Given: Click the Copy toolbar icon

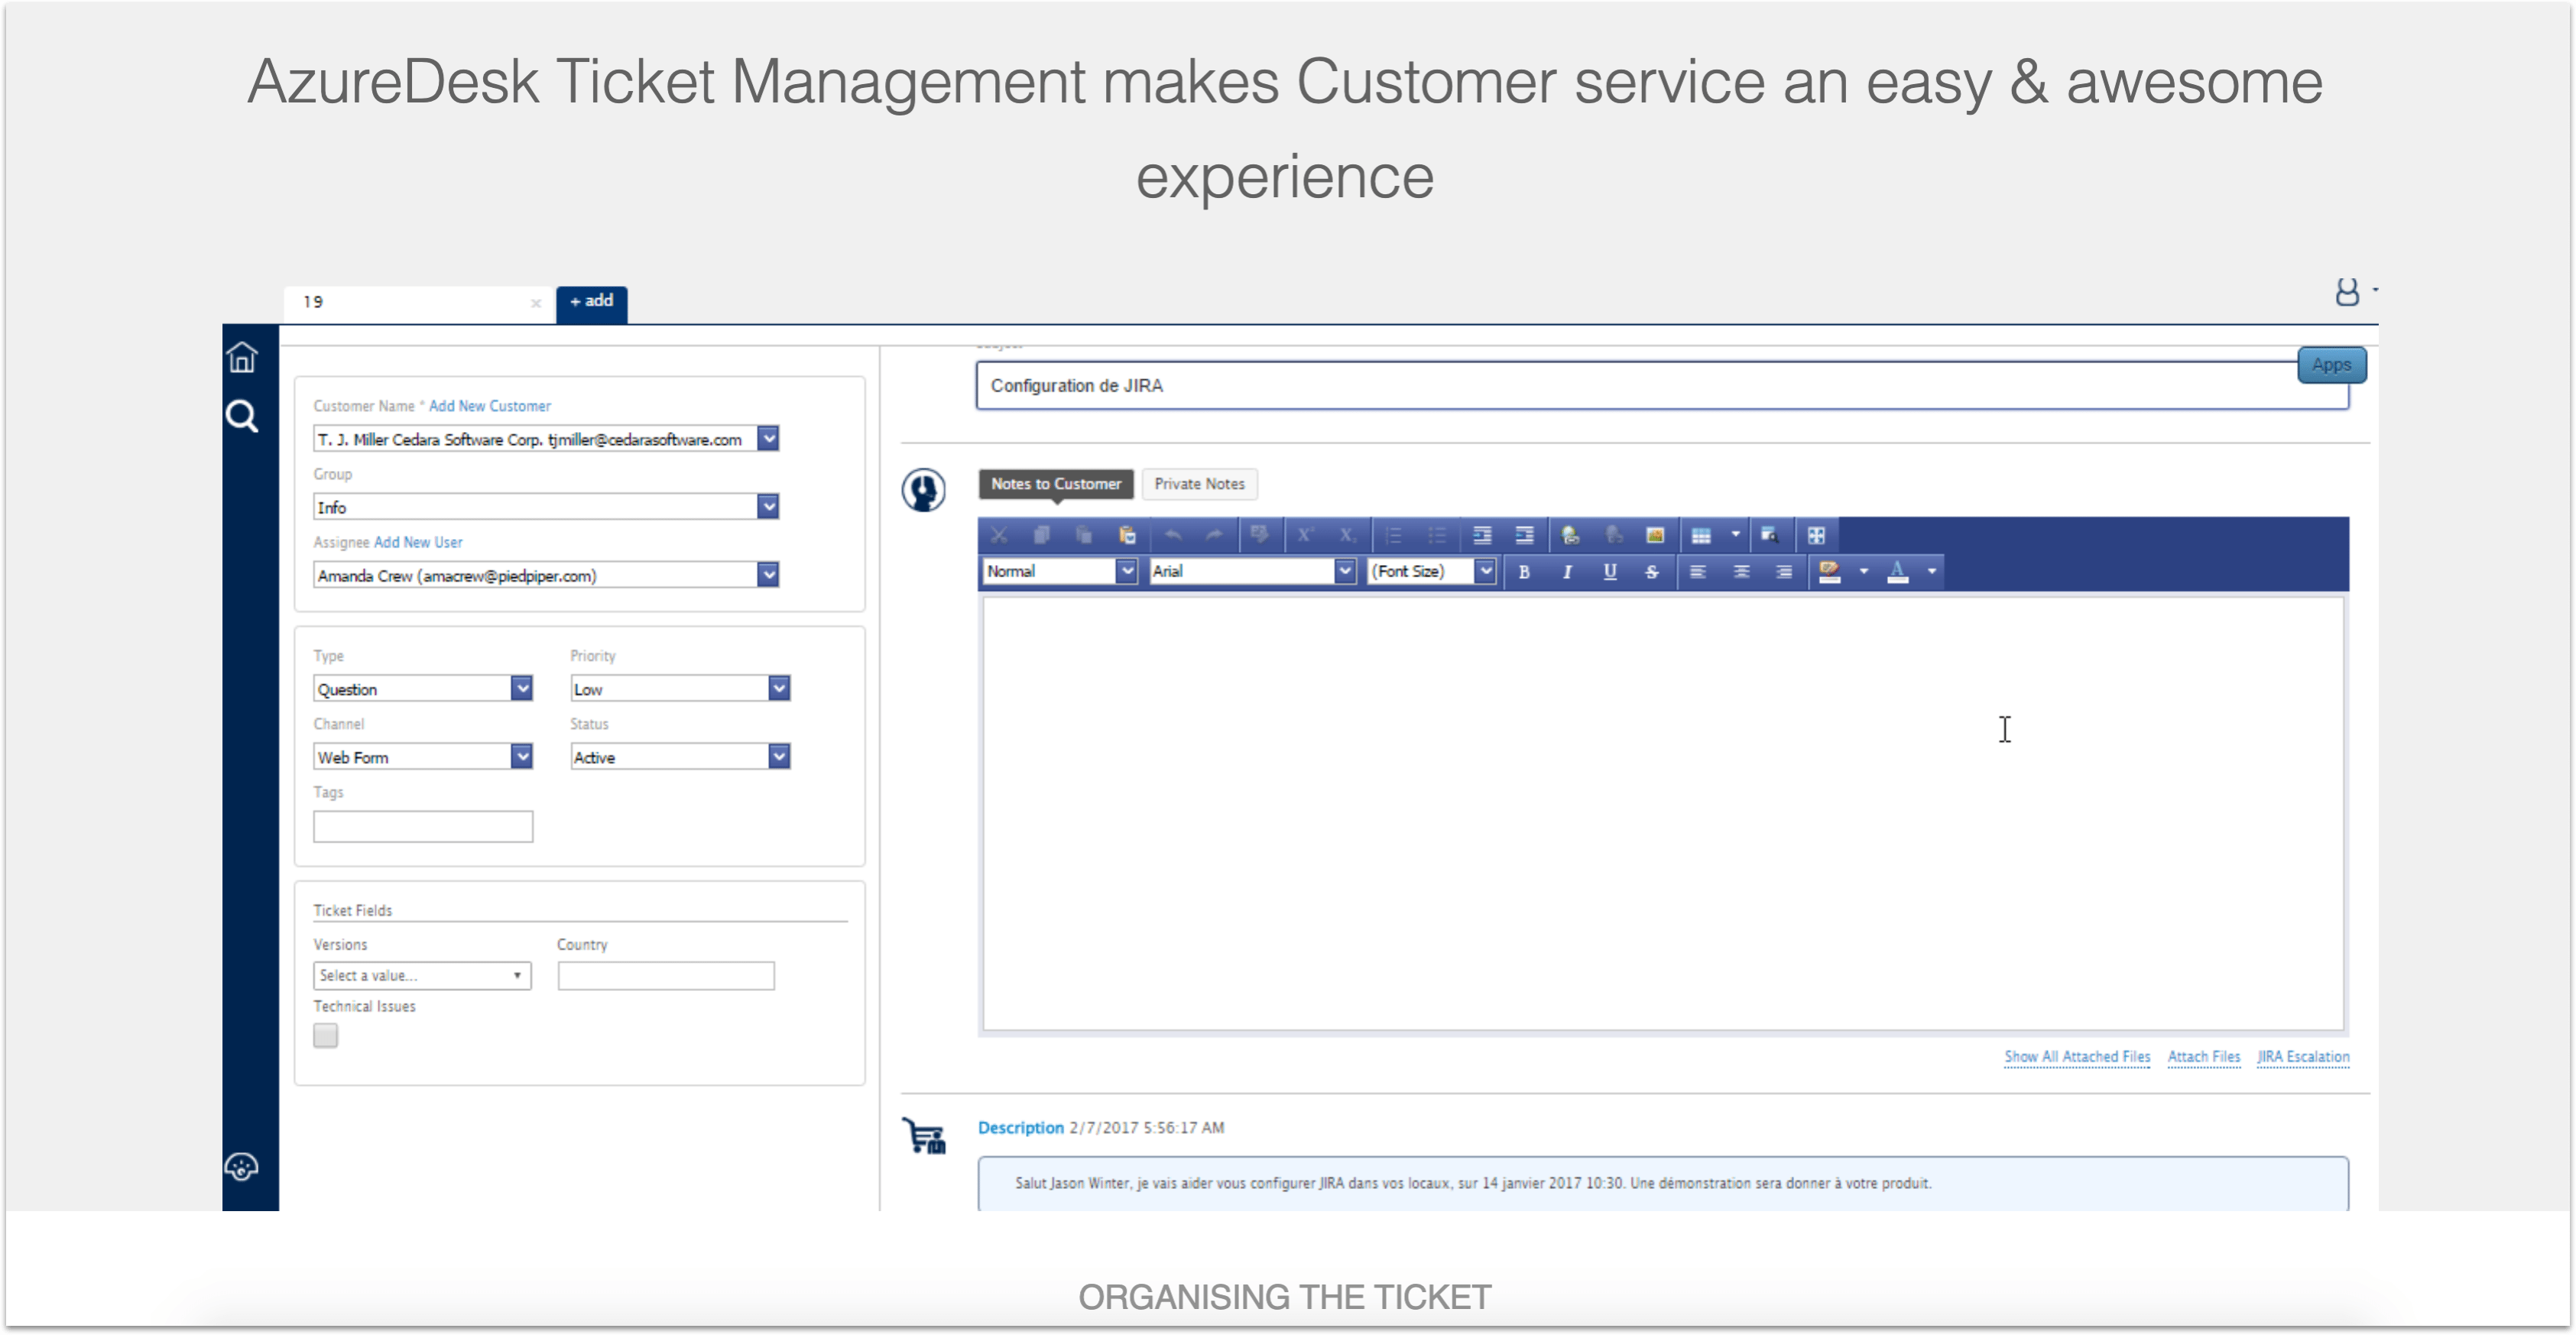Looking at the screenshot, I should [x=1041, y=535].
